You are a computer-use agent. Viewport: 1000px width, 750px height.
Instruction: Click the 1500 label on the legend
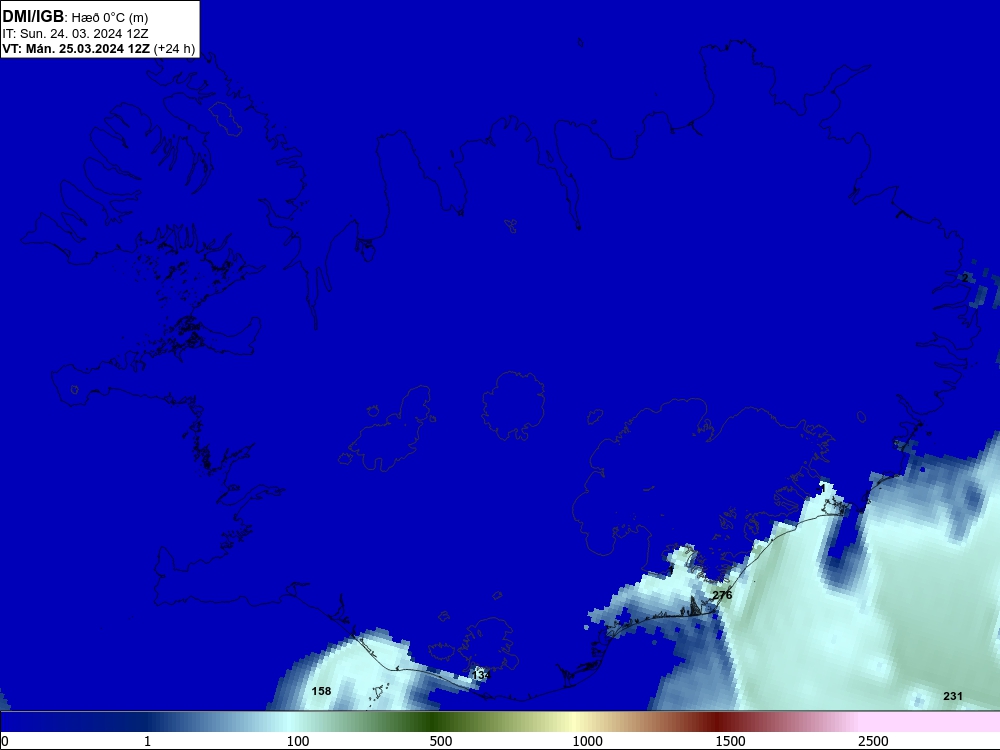coord(730,741)
